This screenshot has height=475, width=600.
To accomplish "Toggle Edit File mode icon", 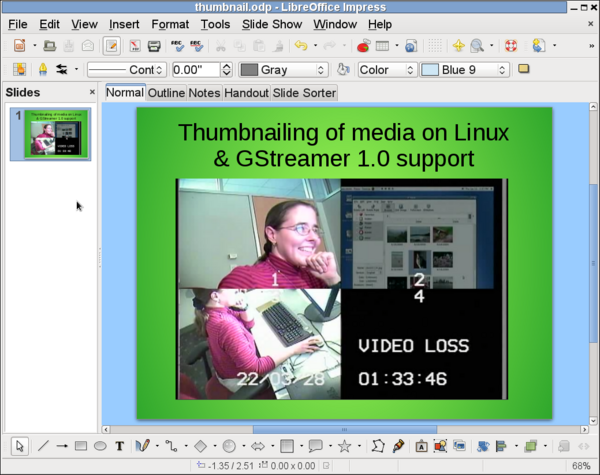I will click(x=112, y=46).
